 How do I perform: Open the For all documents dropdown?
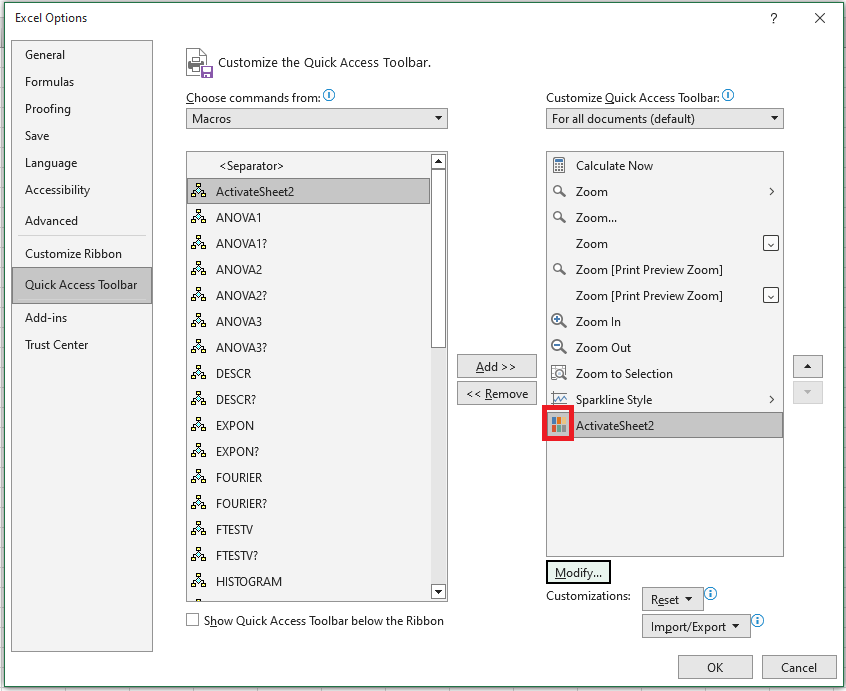pyautogui.click(x=665, y=119)
